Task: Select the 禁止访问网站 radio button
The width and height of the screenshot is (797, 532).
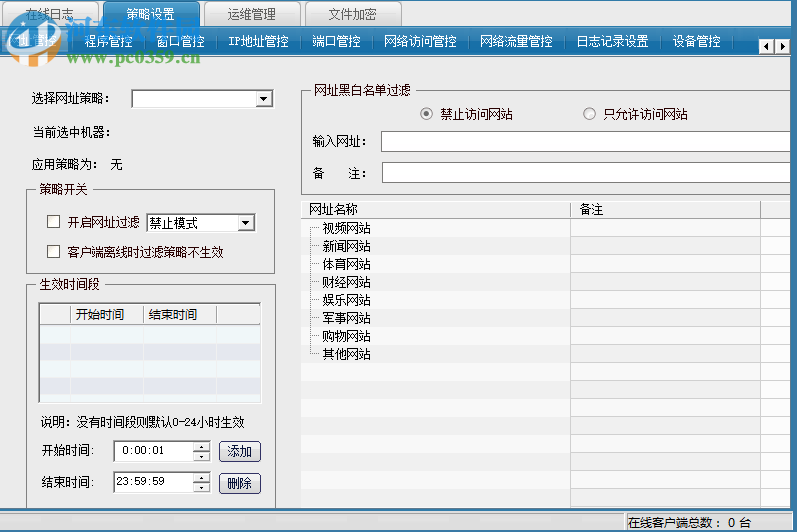Action: click(x=426, y=114)
